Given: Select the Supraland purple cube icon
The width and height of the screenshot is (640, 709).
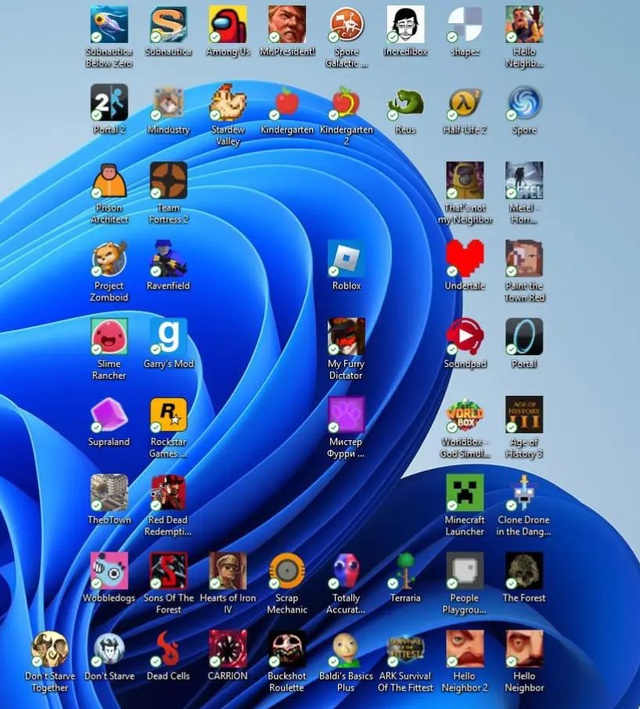Looking at the screenshot, I should (109, 415).
